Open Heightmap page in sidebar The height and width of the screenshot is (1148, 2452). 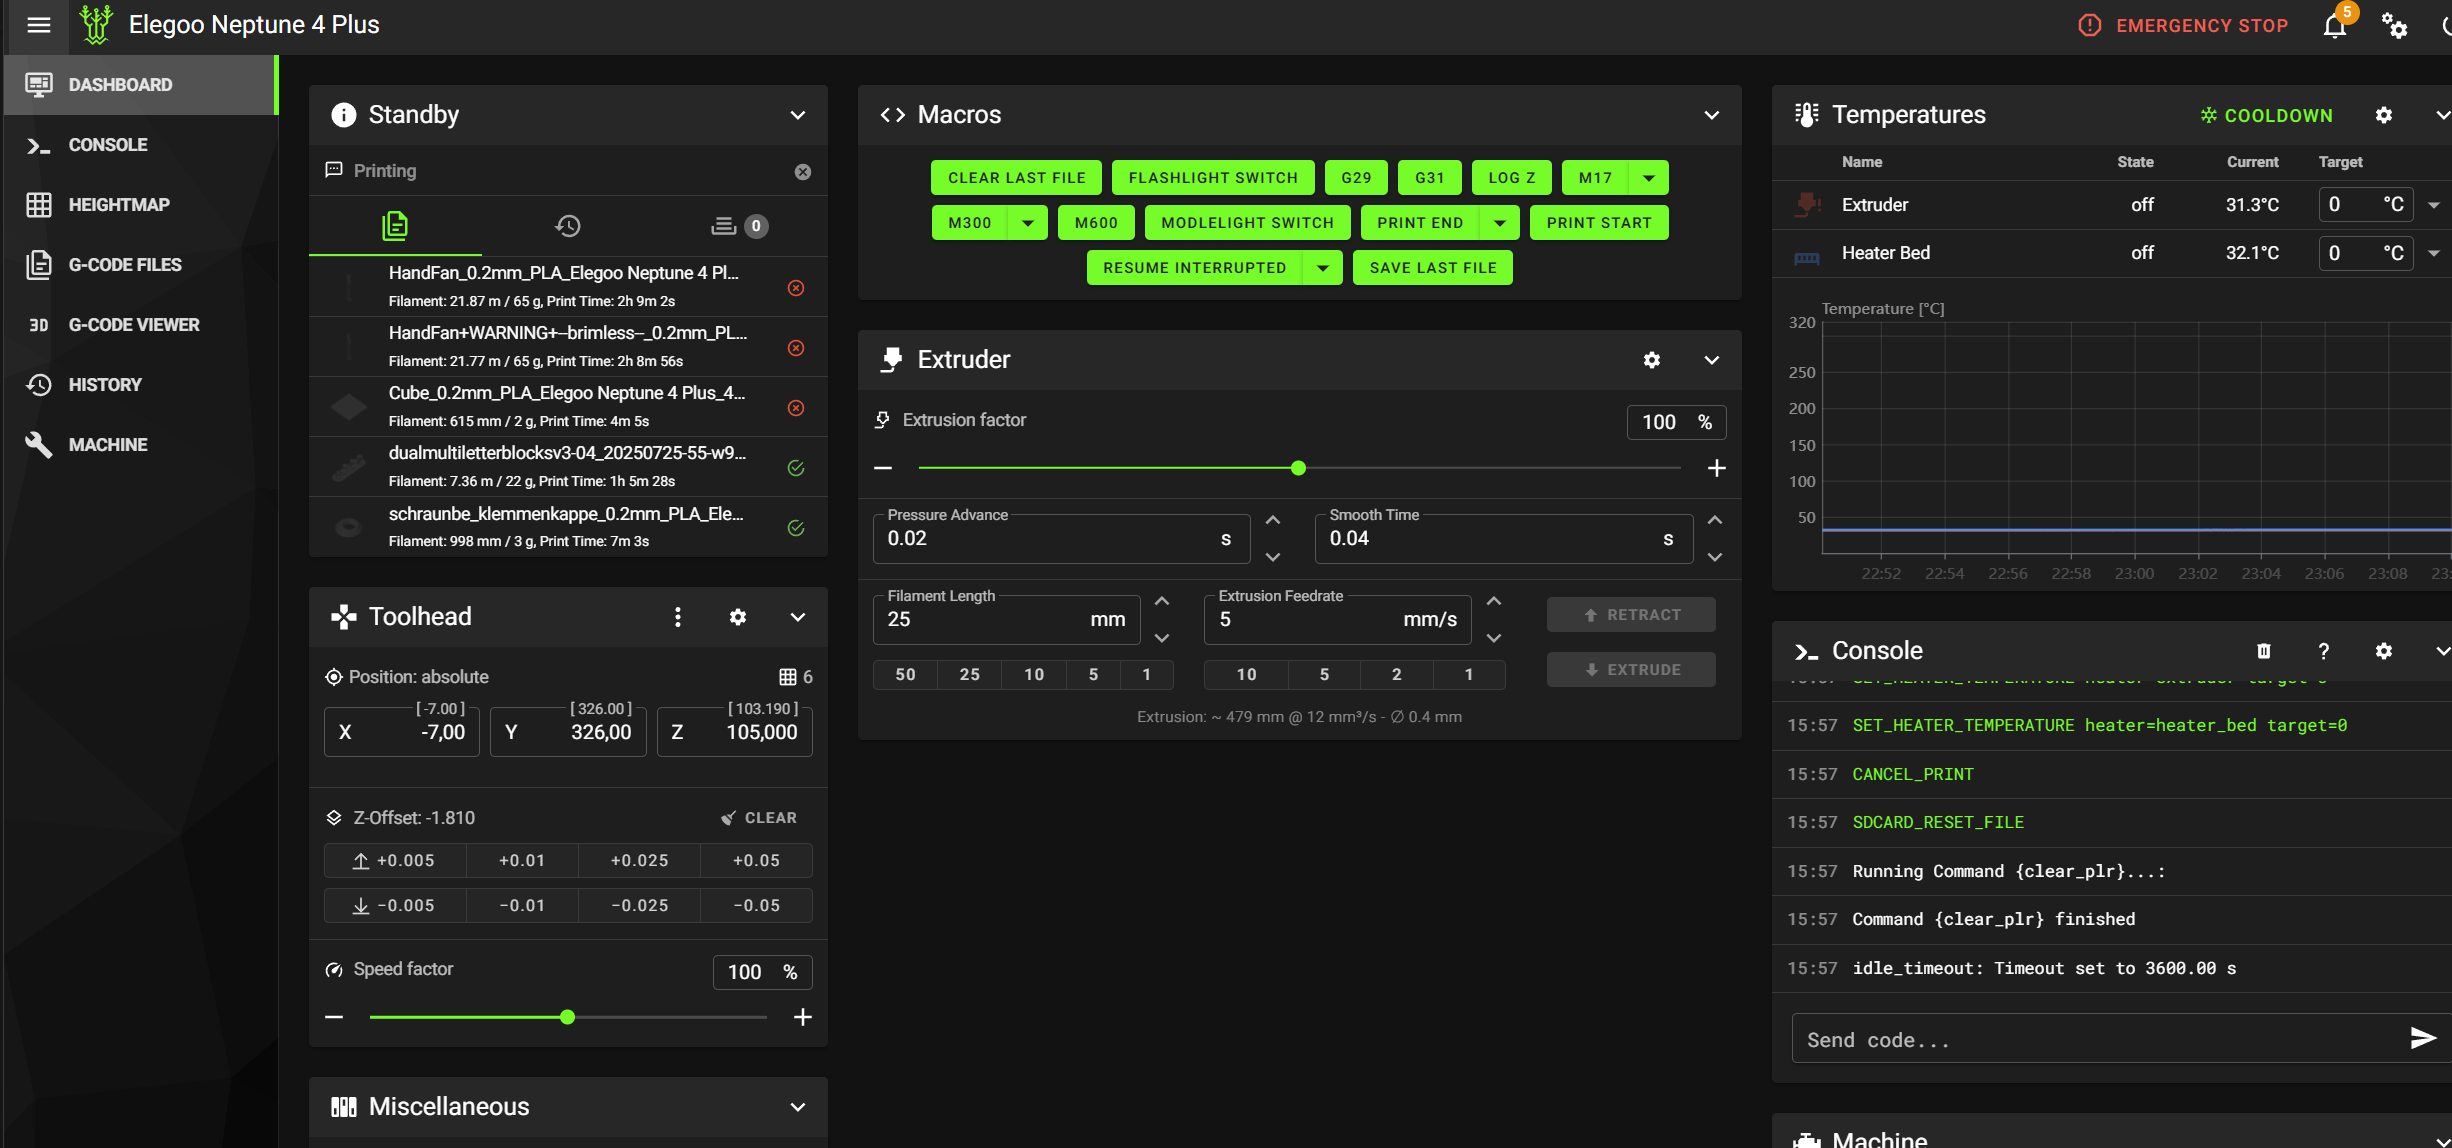coord(139,205)
